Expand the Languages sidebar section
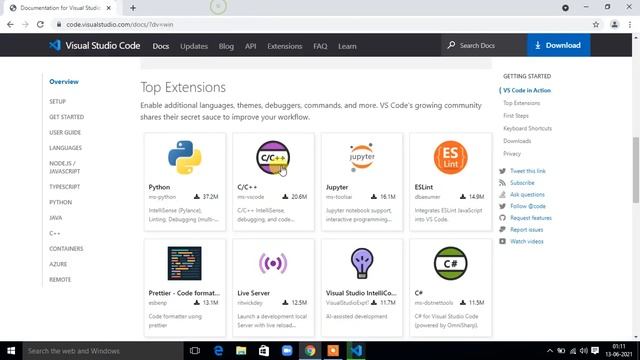 [65, 148]
